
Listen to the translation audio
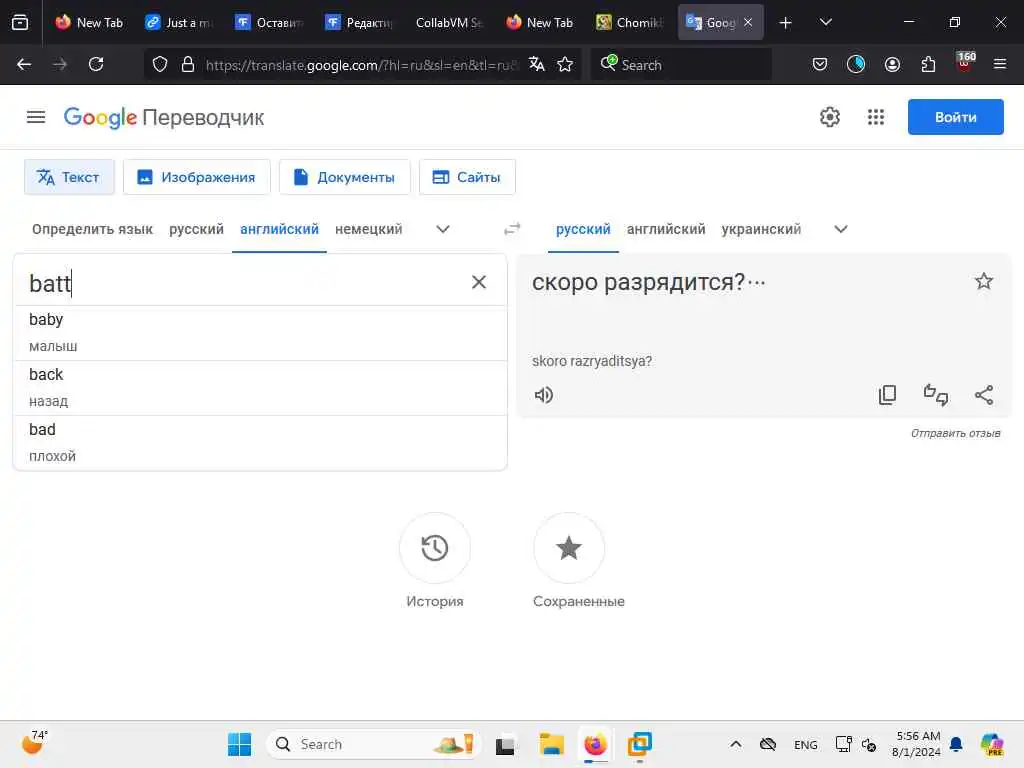click(543, 395)
